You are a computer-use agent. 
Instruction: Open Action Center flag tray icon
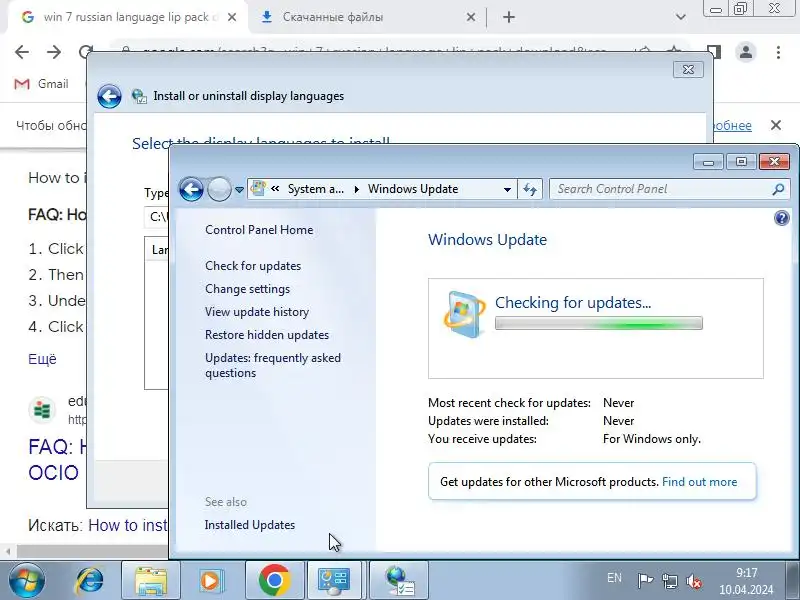(645, 581)
